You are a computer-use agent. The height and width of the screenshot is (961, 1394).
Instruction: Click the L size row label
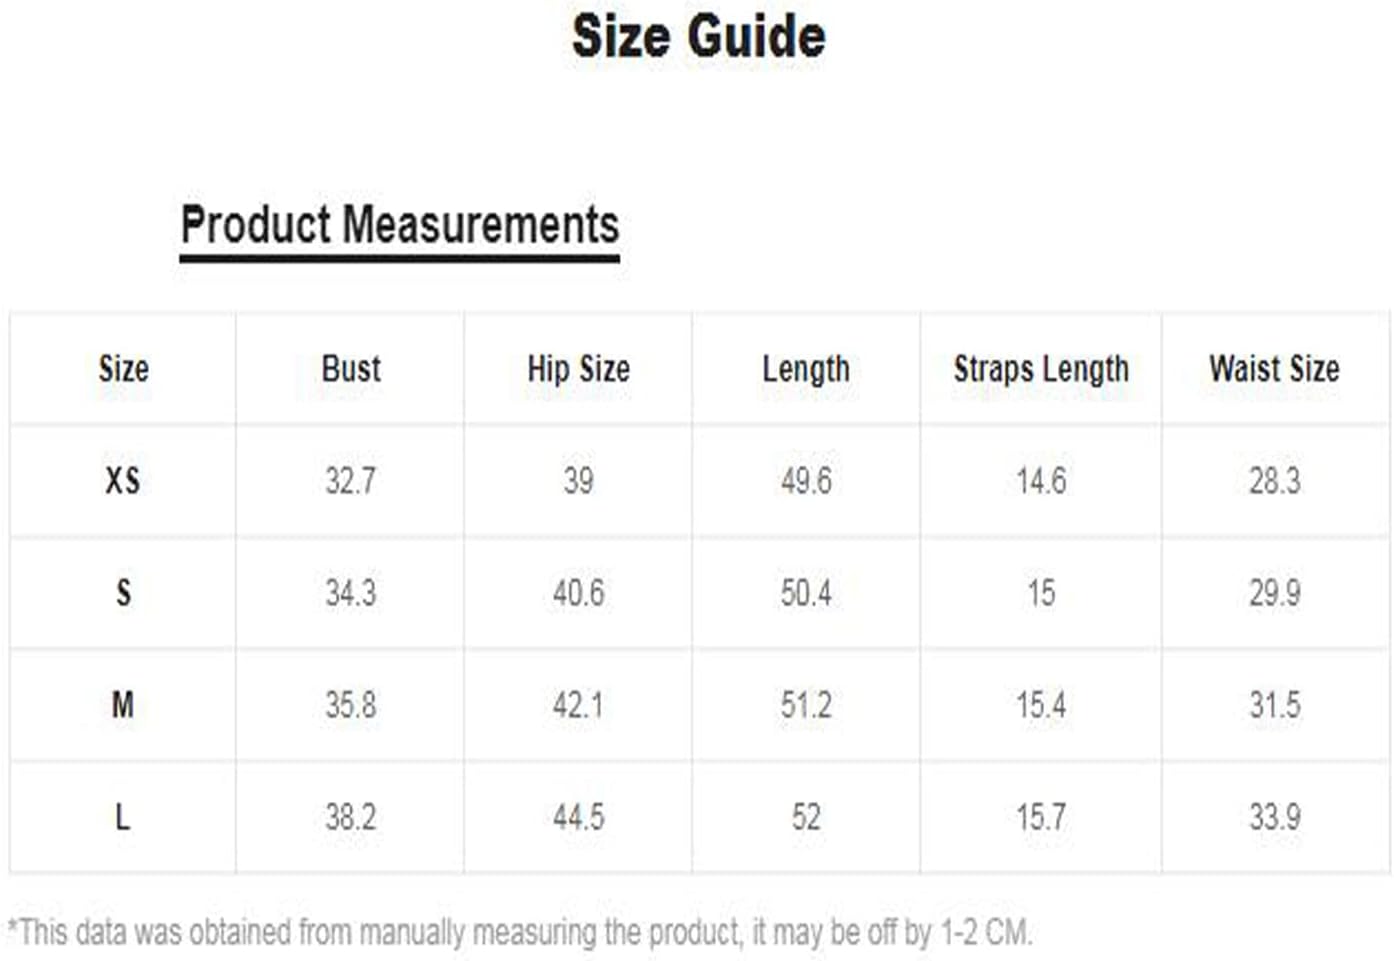pos(123,818)
